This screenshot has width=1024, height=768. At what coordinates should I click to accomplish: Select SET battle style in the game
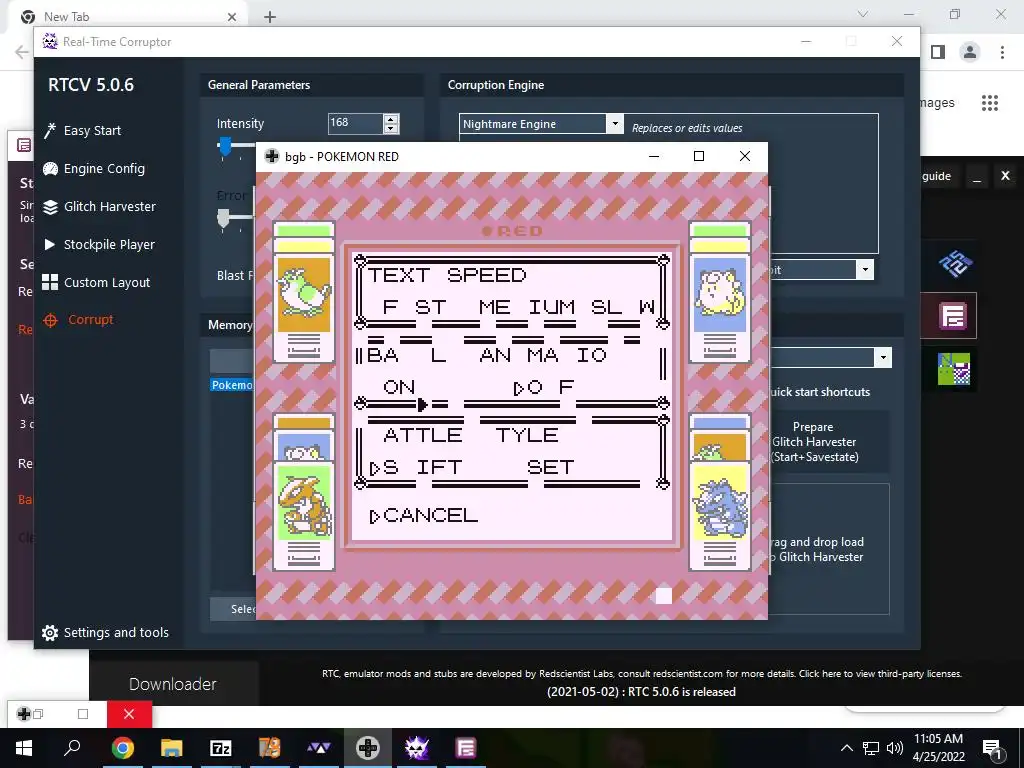coord(551,468)
